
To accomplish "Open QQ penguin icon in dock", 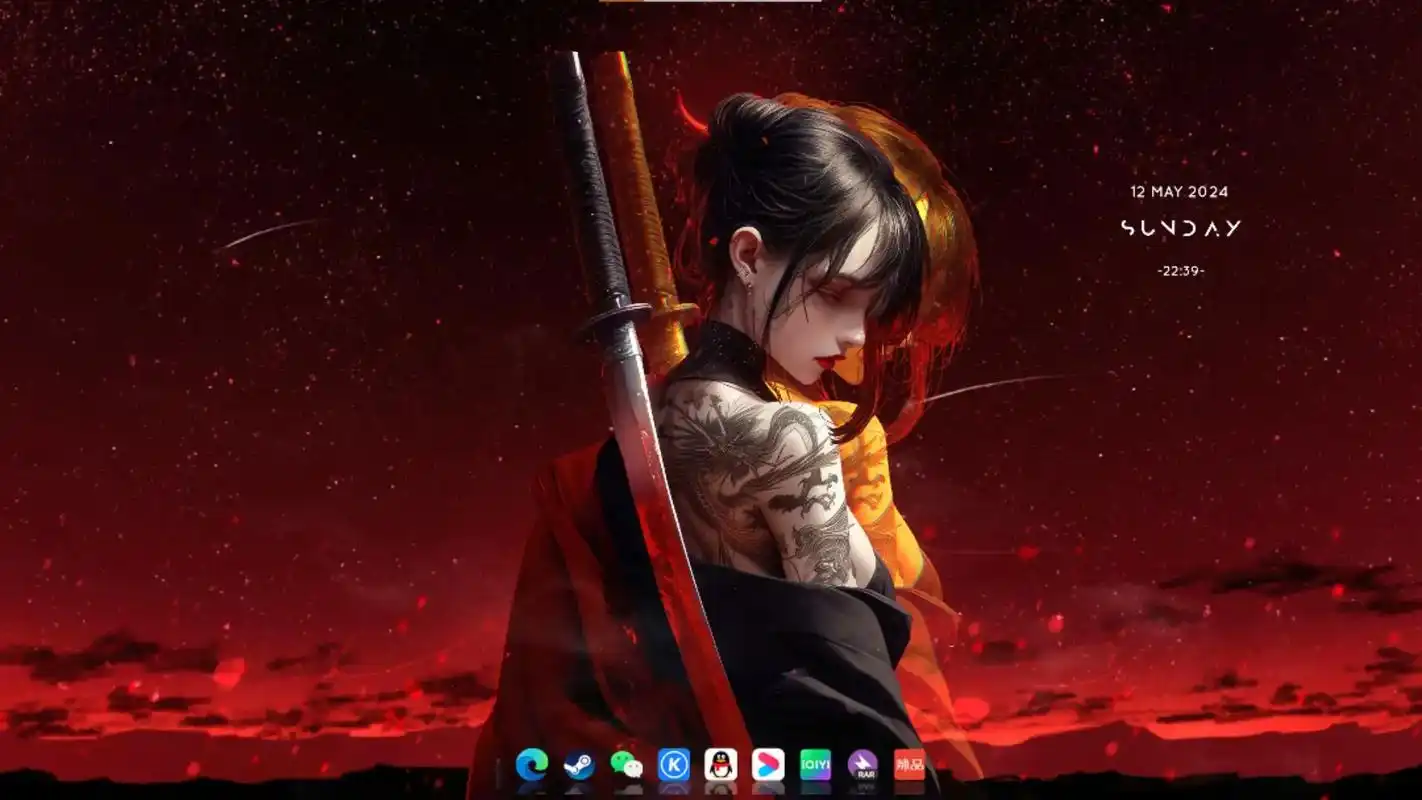I will pos(720,765).
